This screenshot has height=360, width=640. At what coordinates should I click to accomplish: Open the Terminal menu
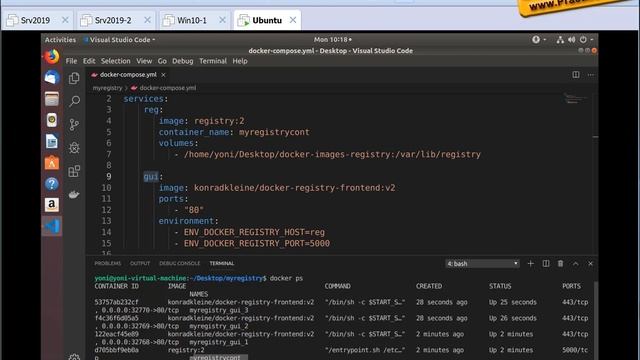(x=213, y=61)
